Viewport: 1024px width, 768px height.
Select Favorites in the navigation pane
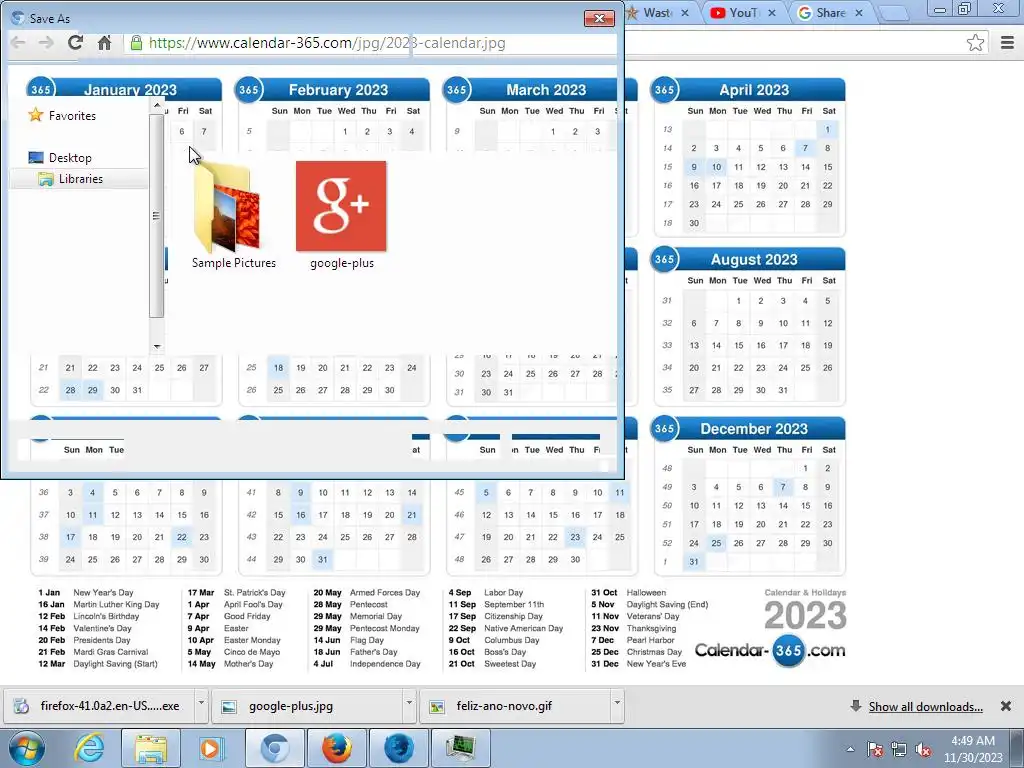click(x=63, y=116)
